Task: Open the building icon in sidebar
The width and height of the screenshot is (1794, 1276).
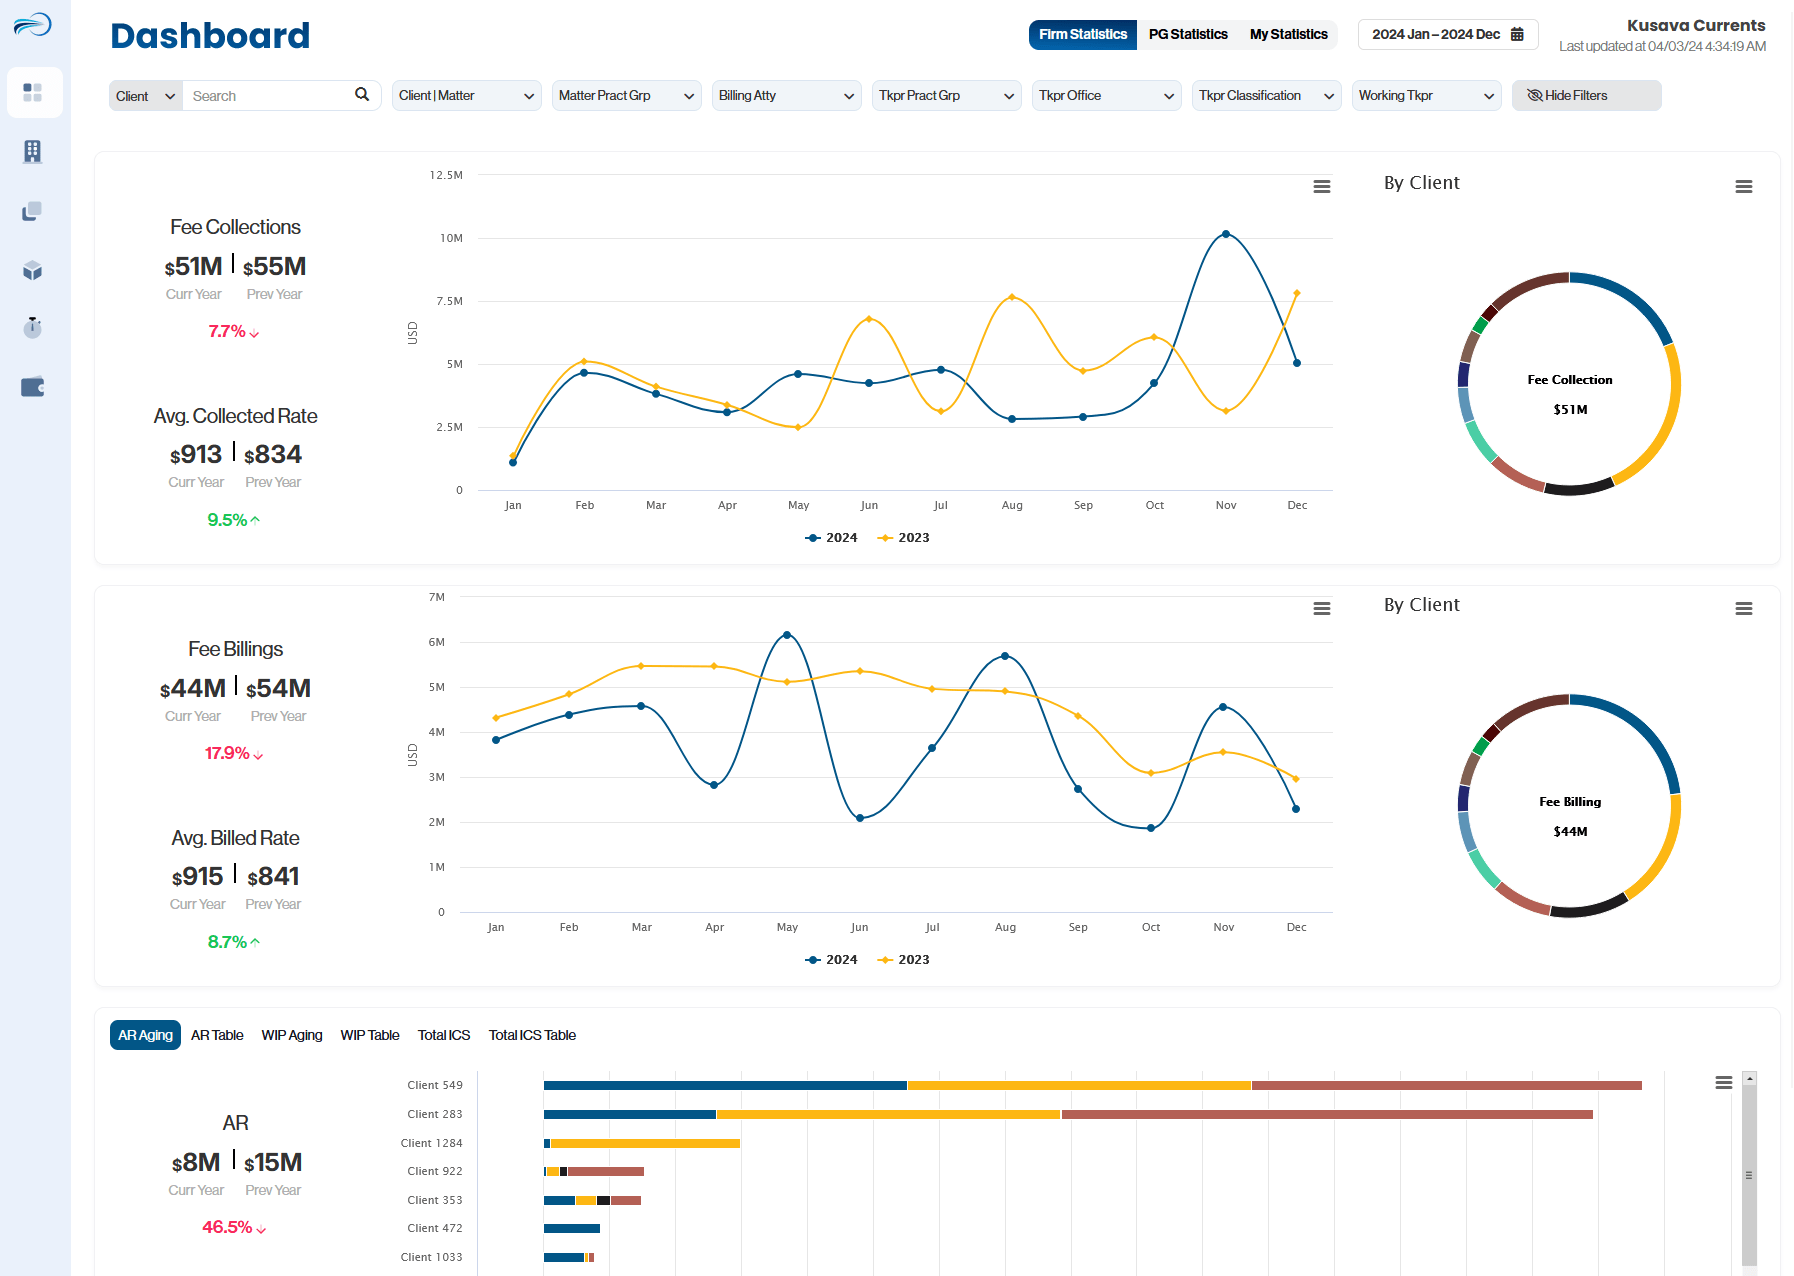Action: coord(33,151)
